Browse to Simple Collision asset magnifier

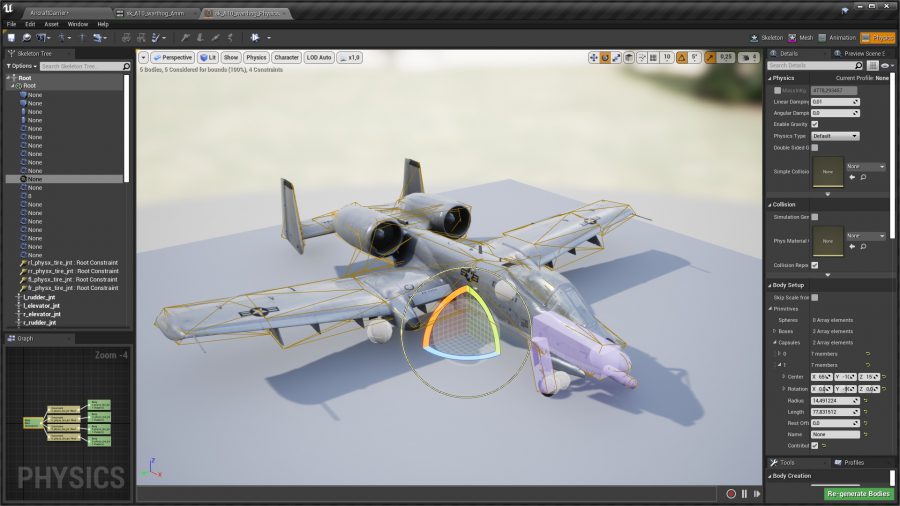(x=863, y=177)
